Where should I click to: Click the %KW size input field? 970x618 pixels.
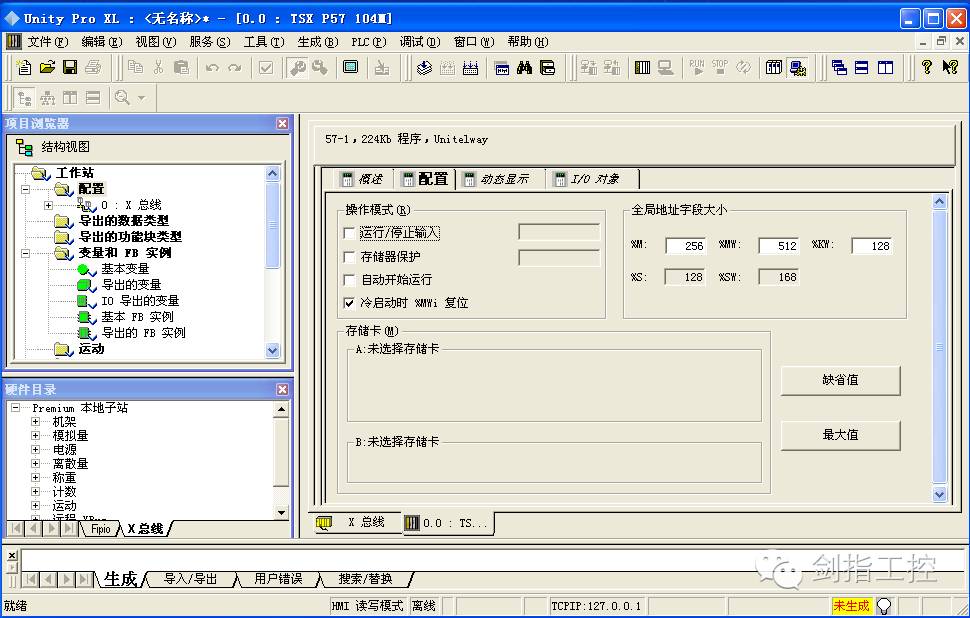(x=872, y=246)
